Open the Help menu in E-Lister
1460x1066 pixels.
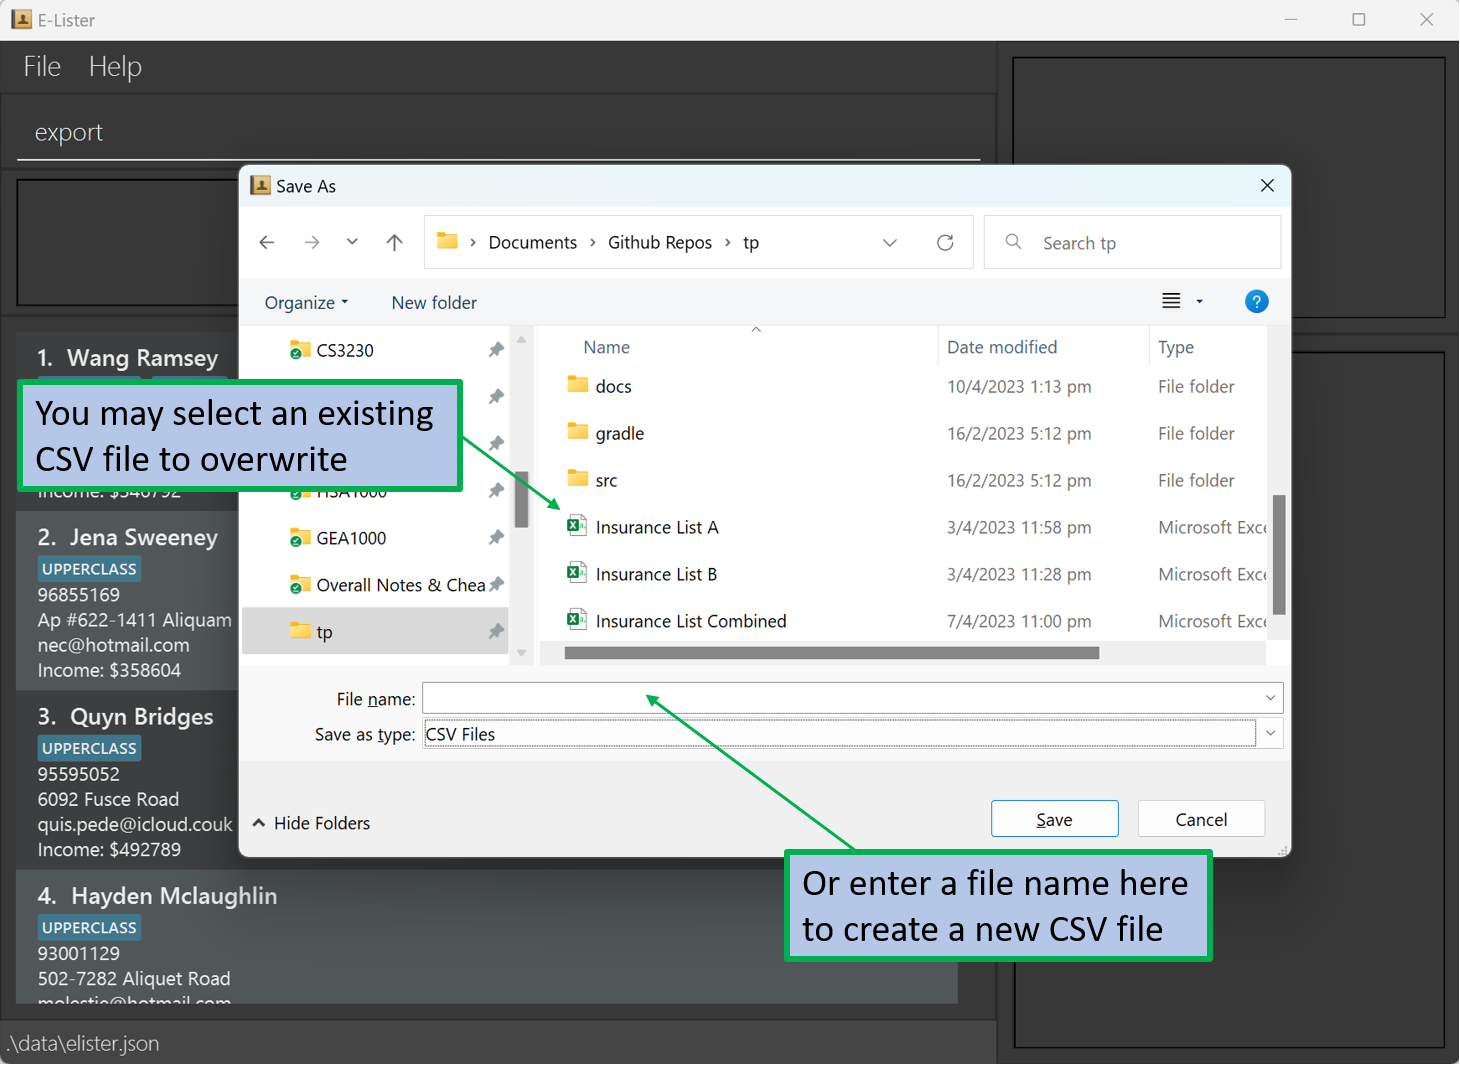tap(115, 66)
